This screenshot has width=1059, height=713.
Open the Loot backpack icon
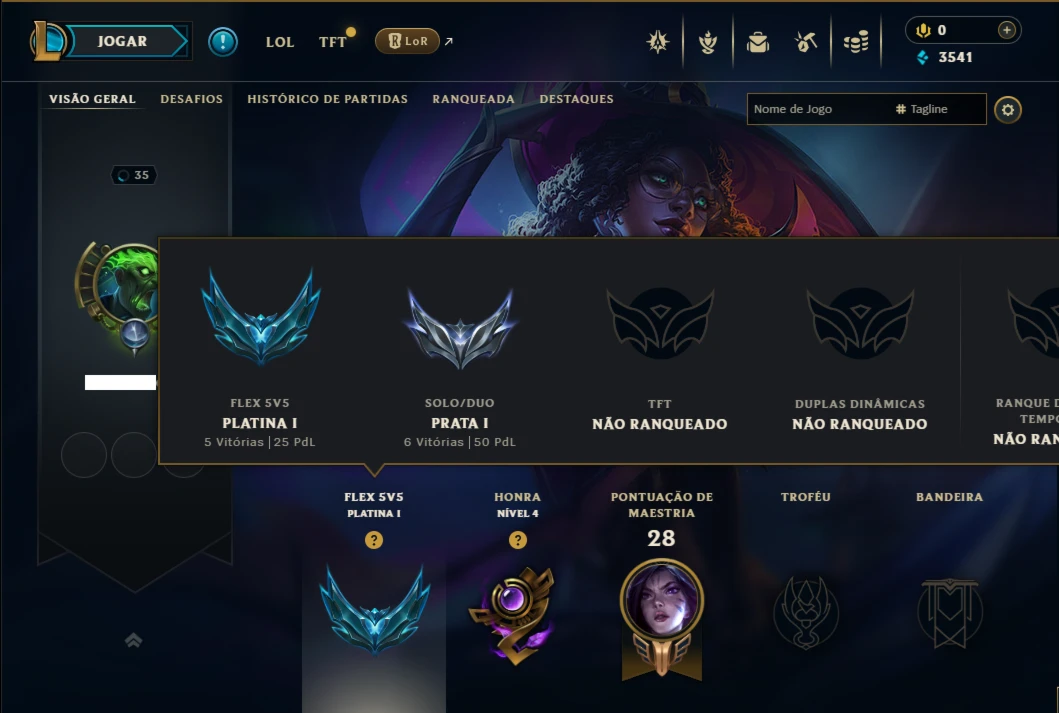tap(758, 43)
